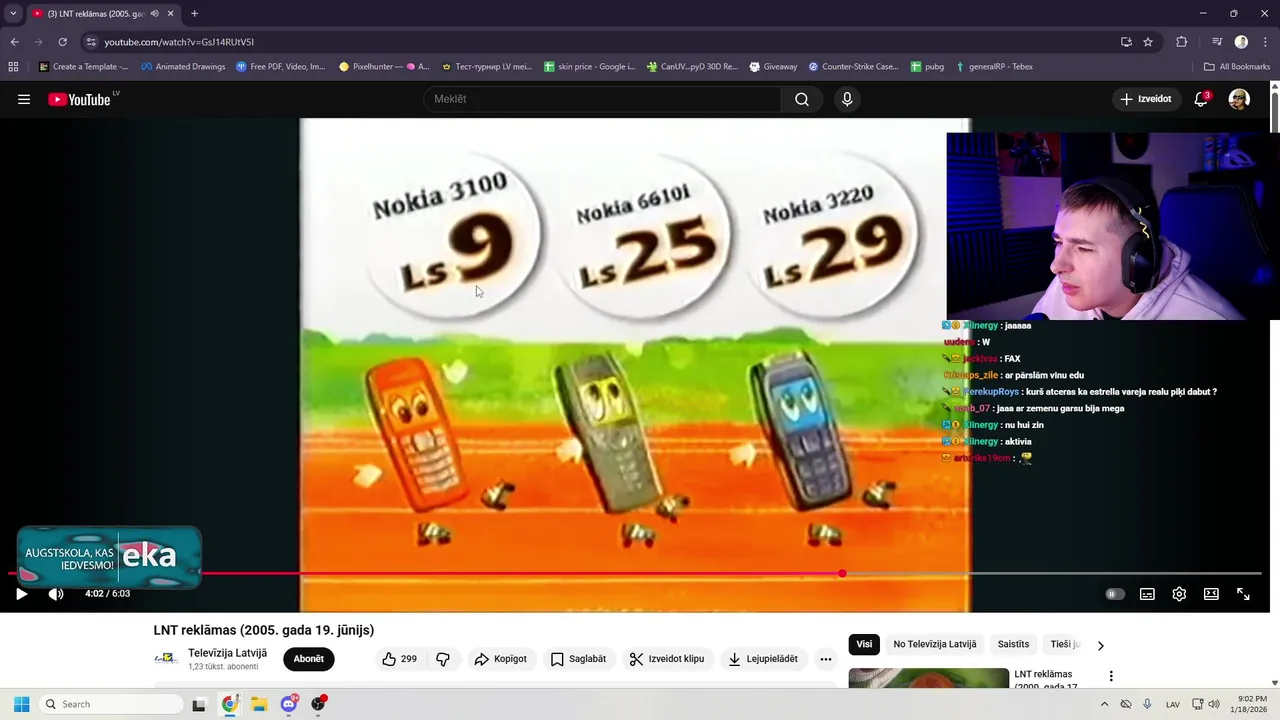Mute tab via speaker icon on tab

pos(154,14)
